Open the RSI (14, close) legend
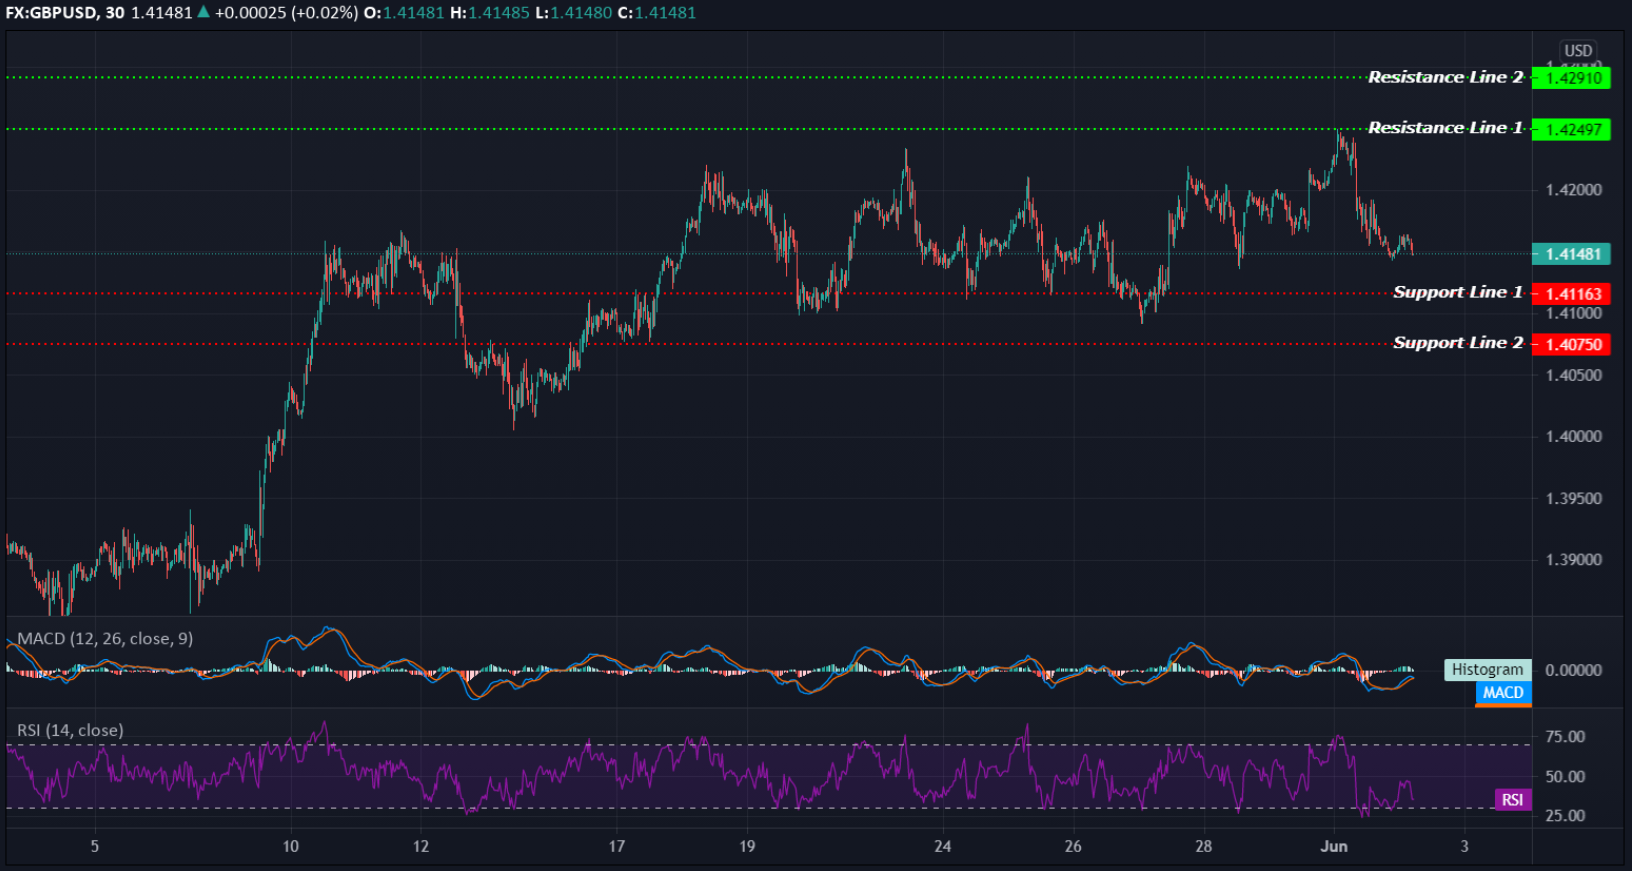Screen dimensions: 1632x871 click(70, 730)
